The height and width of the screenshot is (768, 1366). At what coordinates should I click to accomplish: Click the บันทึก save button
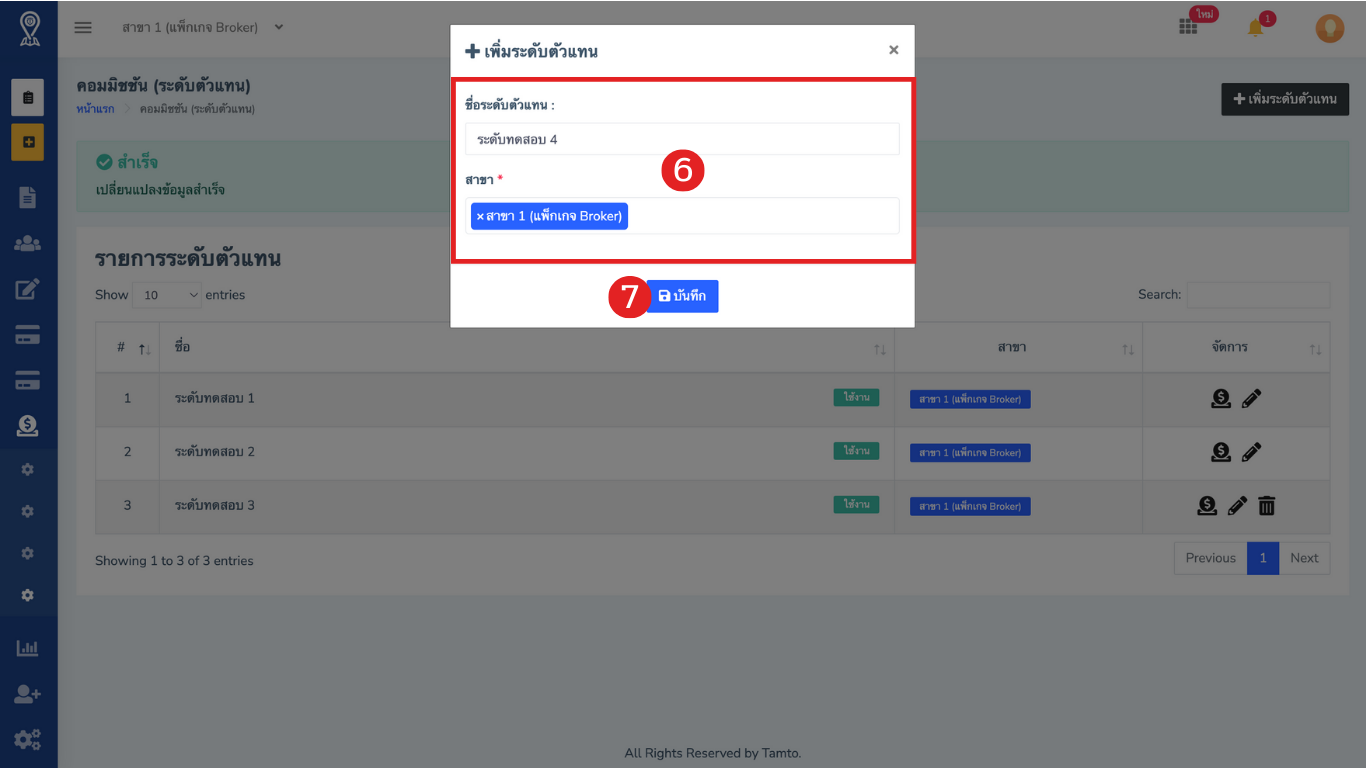(x=682, y=296)
